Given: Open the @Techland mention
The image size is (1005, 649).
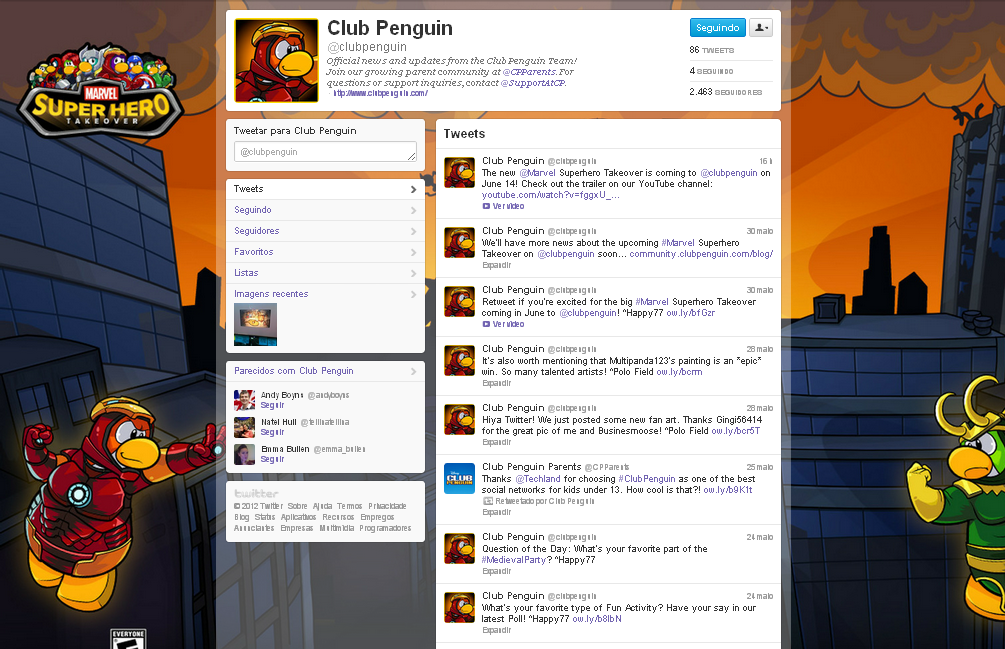Looking at the screenshot, I should click(x=538, y=479).
